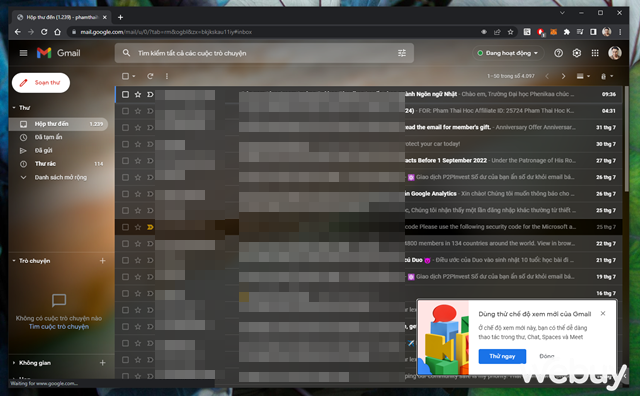Viewport: 640px width, 396px height.
Task: Open the select-all dropdown arrow
Action: tap(133, 76)
